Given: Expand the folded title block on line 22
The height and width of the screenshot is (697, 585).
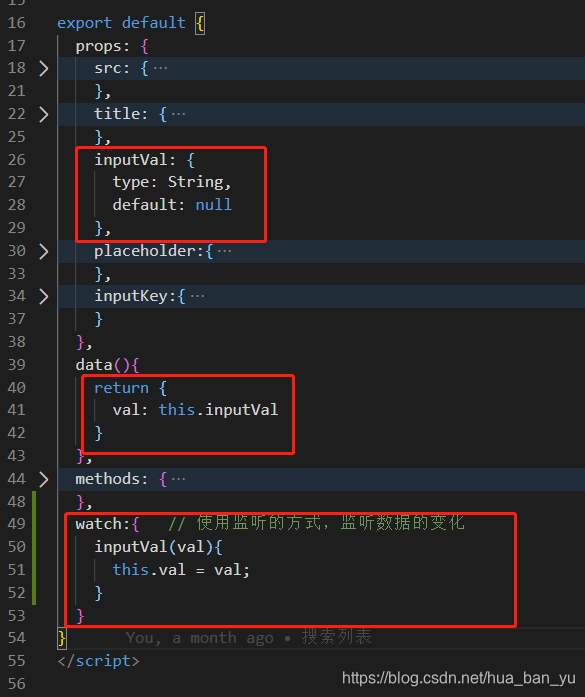Looking at the screenshot, I should point(44,114).
